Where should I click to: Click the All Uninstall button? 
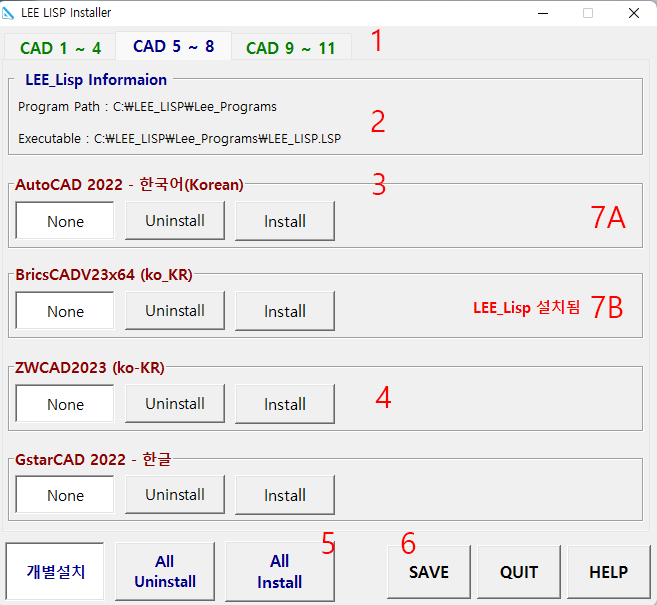tap(165, 571)
